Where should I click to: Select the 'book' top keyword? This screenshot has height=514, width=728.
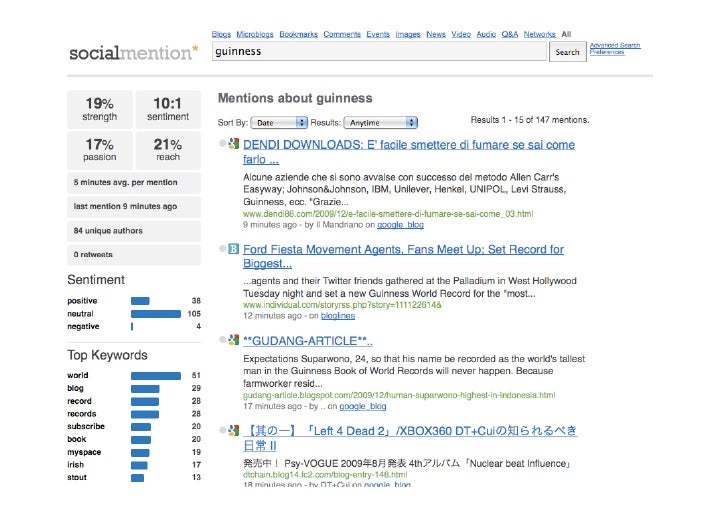click(77, 439)
